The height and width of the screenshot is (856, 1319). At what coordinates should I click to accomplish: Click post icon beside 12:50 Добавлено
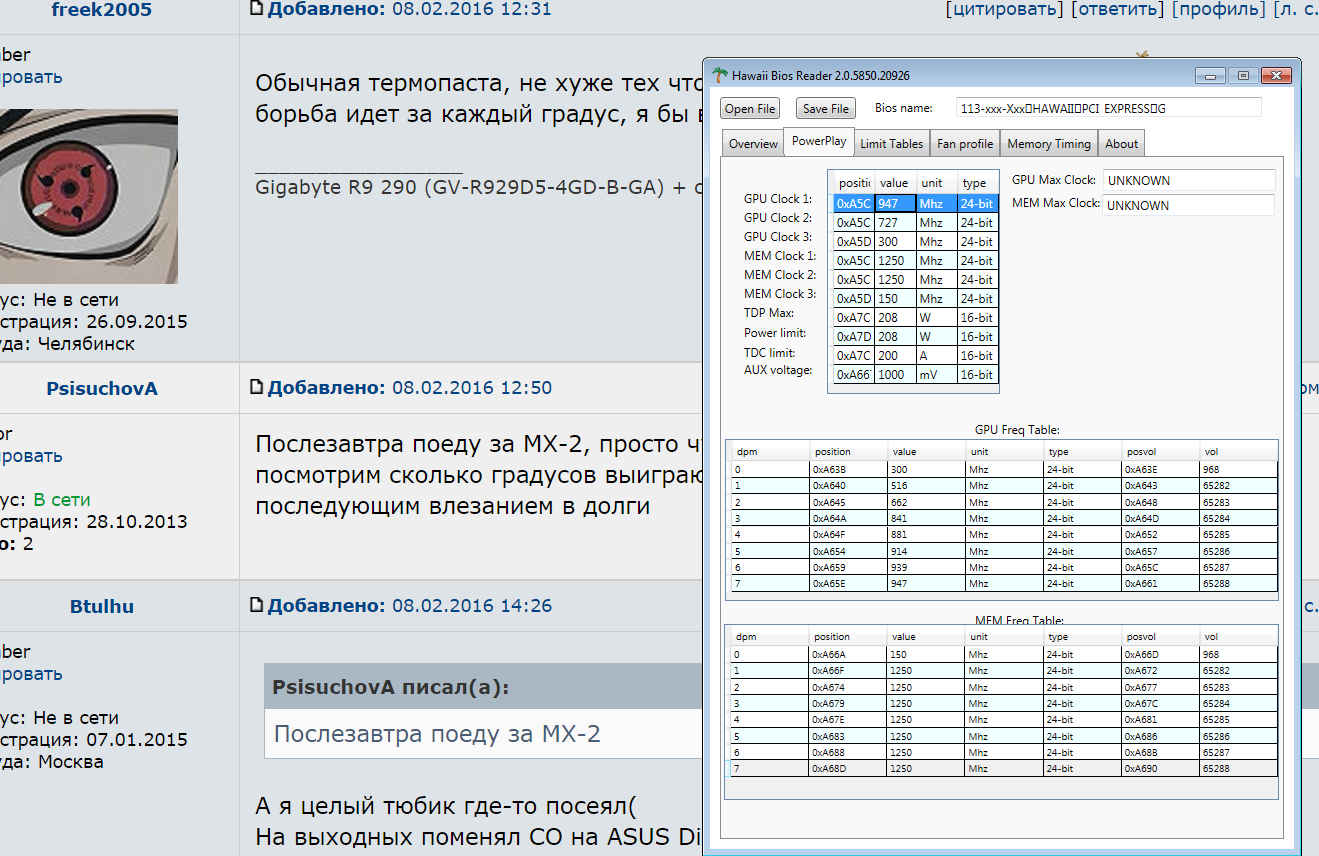(257, 387)
